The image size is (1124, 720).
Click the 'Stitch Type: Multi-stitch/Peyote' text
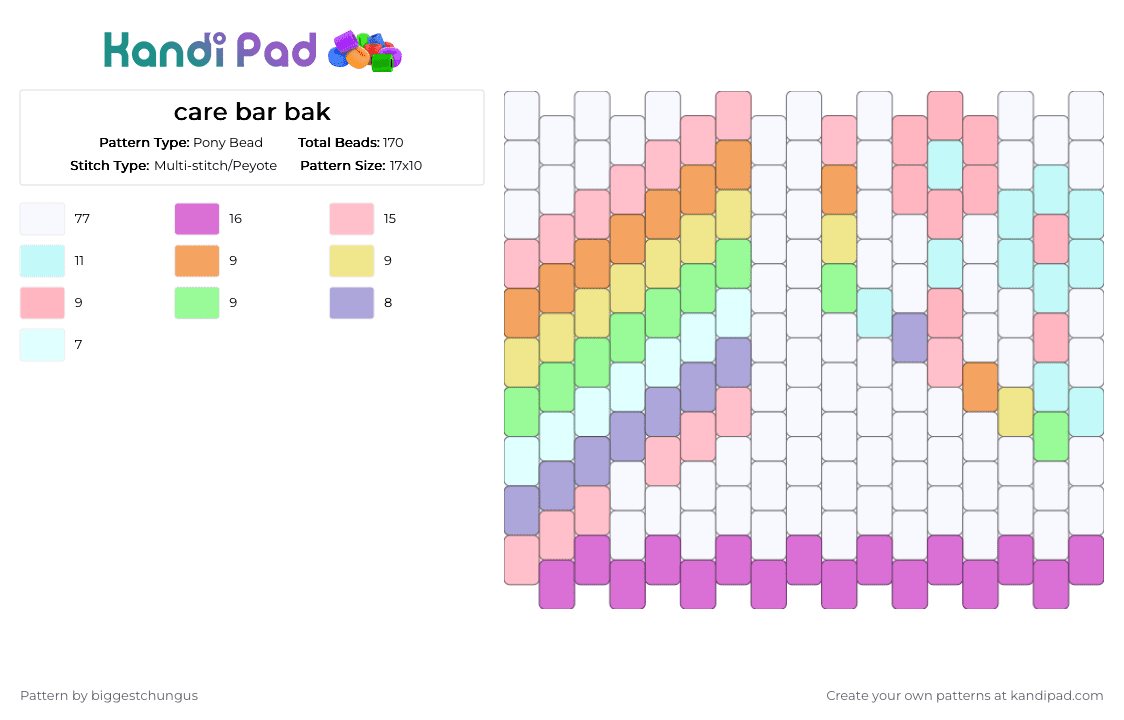tap(173, 166)
